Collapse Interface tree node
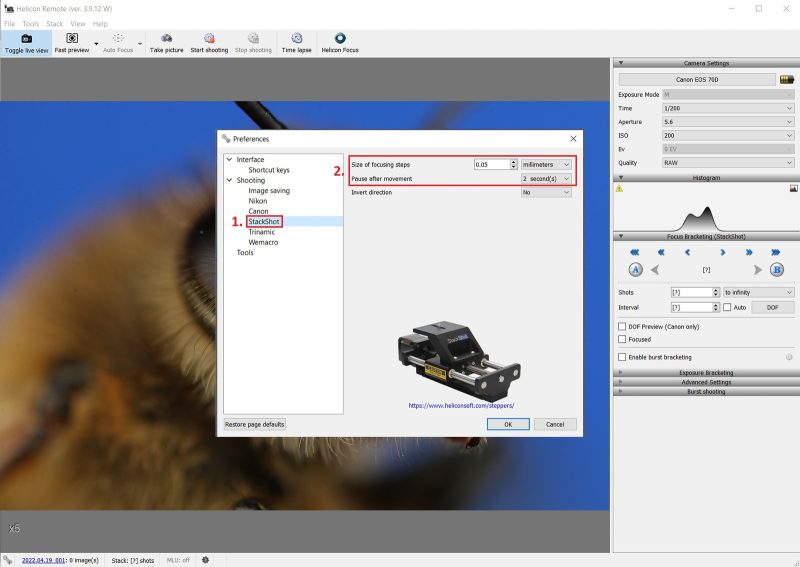Screen dimensions: 800x567 230,159
